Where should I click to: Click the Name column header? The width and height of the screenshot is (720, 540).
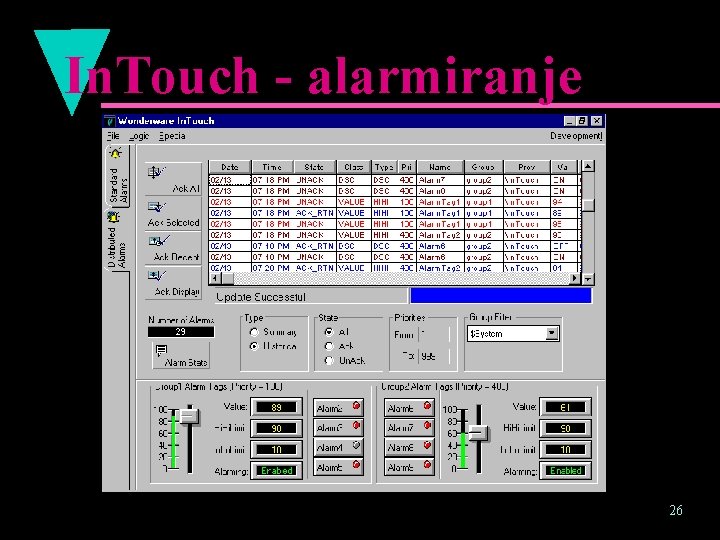pyautogui.click(x=440, y=167)
